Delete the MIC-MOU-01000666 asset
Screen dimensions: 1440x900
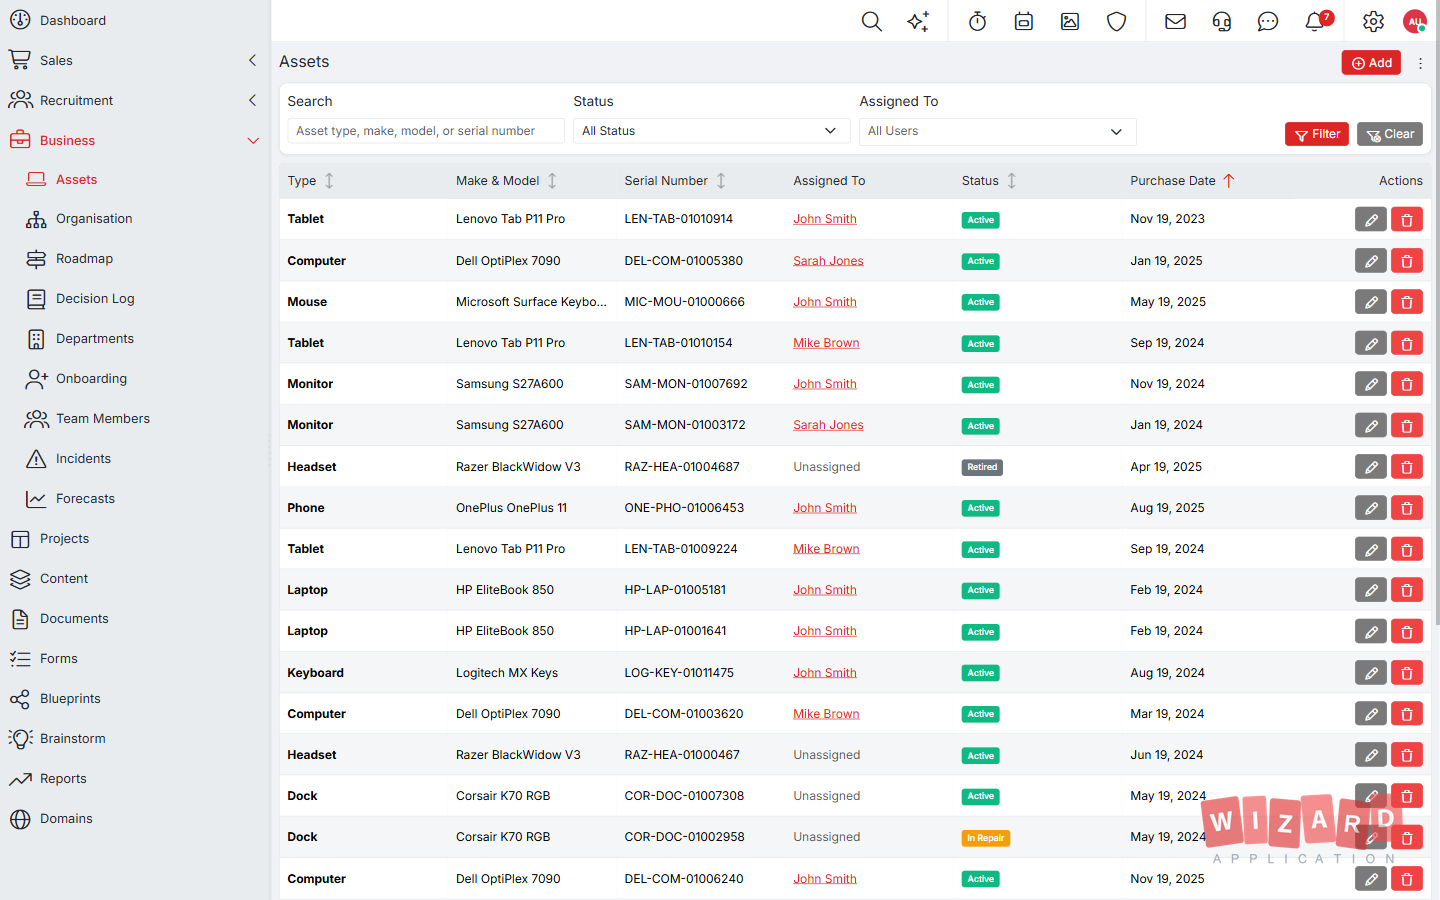tap(1407, 302)
